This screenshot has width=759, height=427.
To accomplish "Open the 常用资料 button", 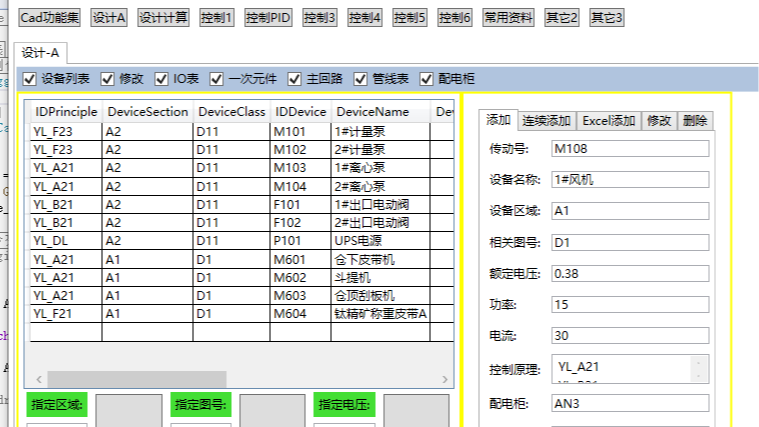I will tap(508, 18).
